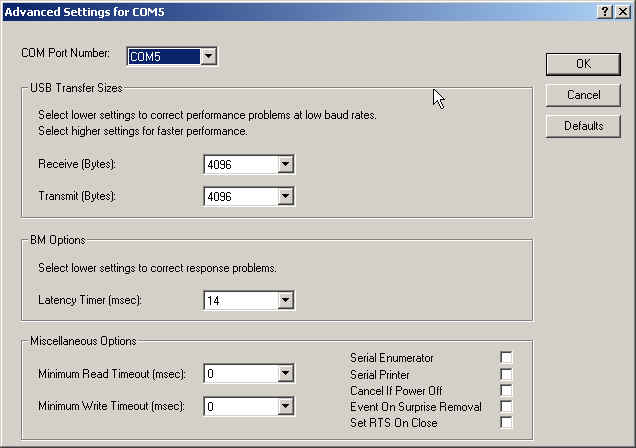Enable the Serial Enumerator checkbox
Viewport: 636px width, 448px height.
pos(506,358)
